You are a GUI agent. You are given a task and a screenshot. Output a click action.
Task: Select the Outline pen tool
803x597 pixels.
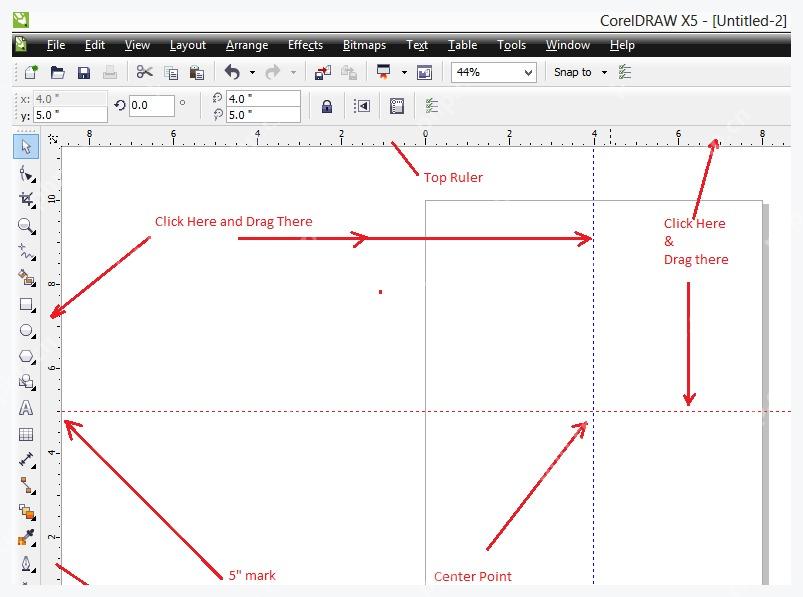[x=26, y=564]
